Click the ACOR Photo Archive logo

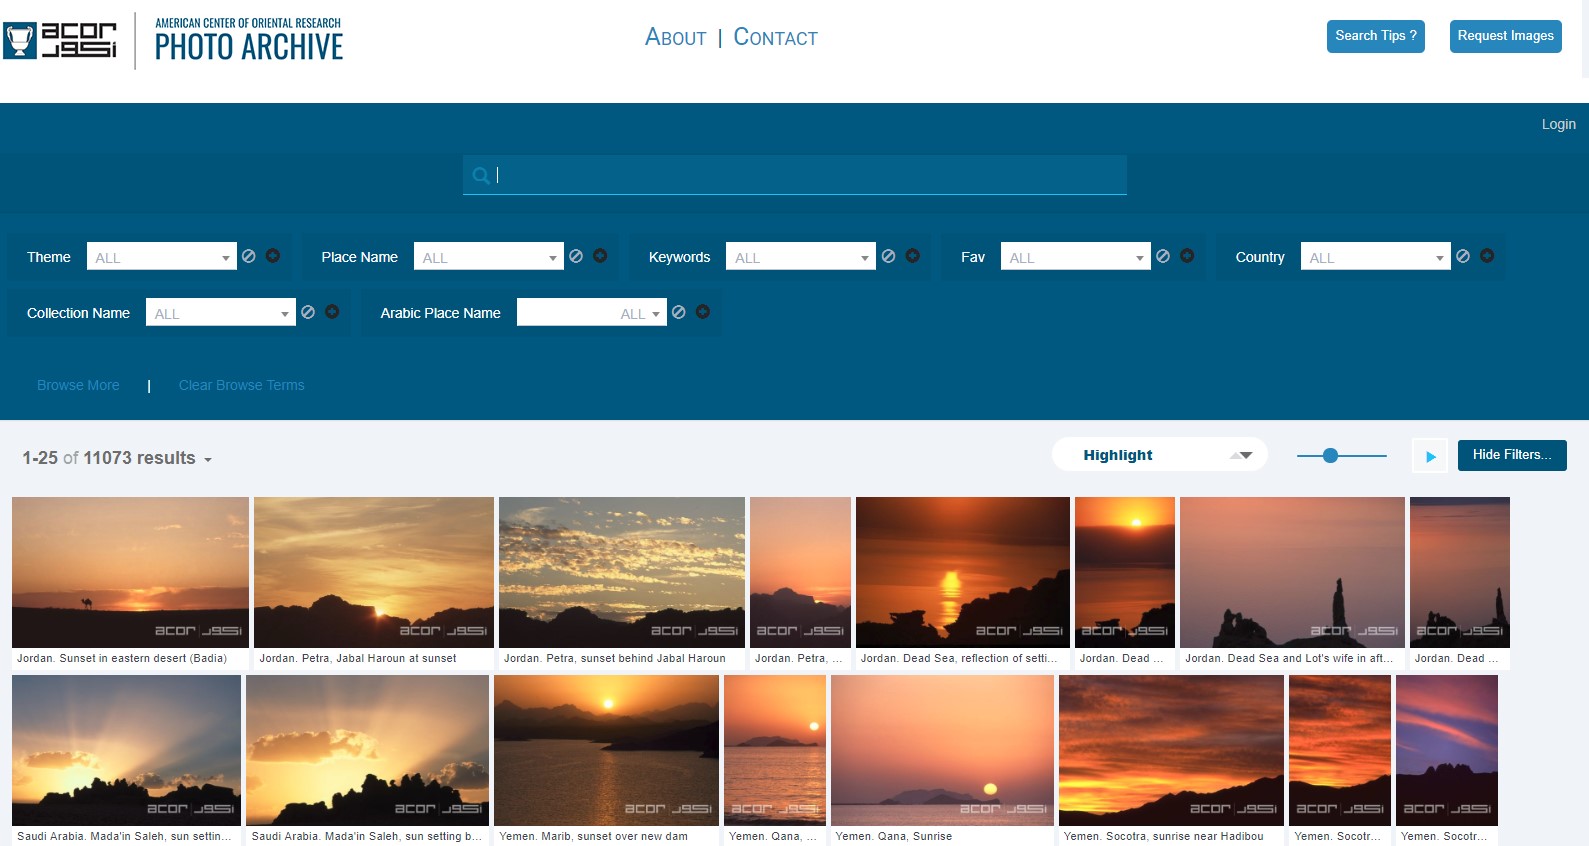coord(173,41)
